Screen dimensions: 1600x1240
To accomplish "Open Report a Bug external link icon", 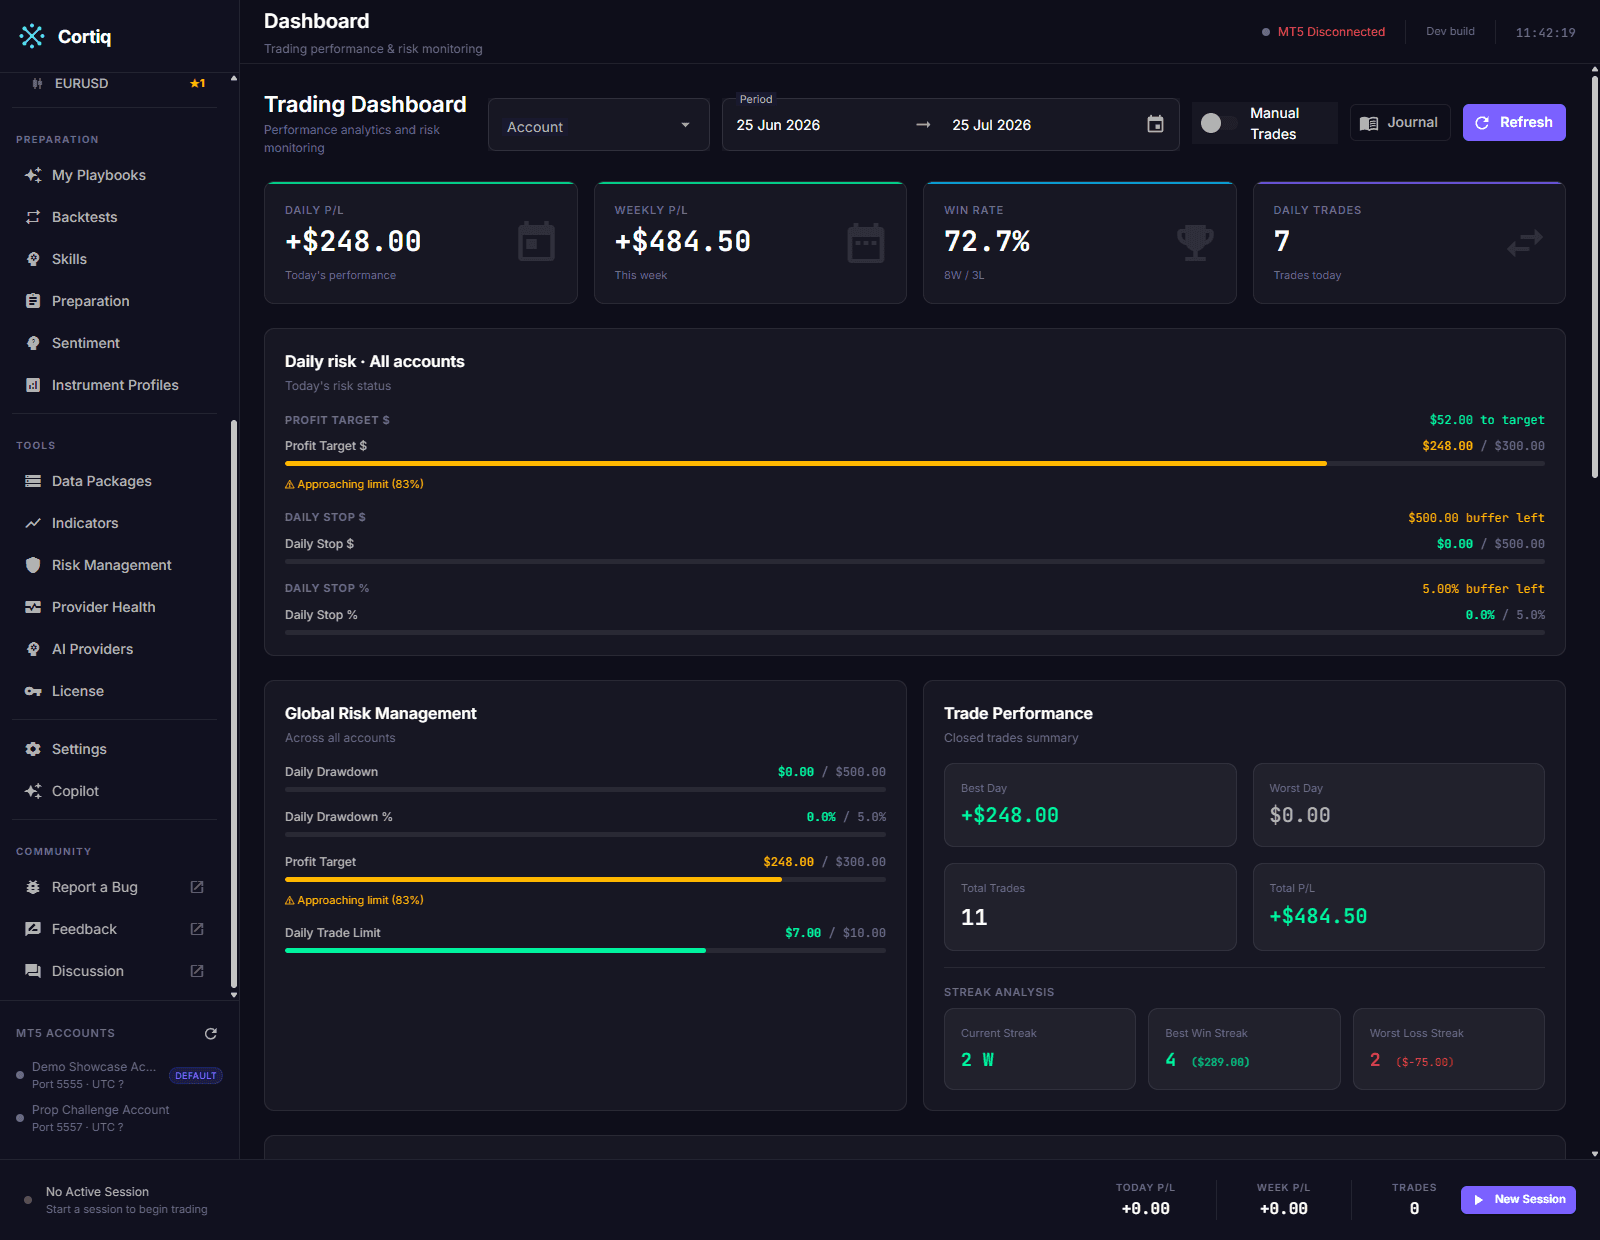I will [x=197, y=887].
